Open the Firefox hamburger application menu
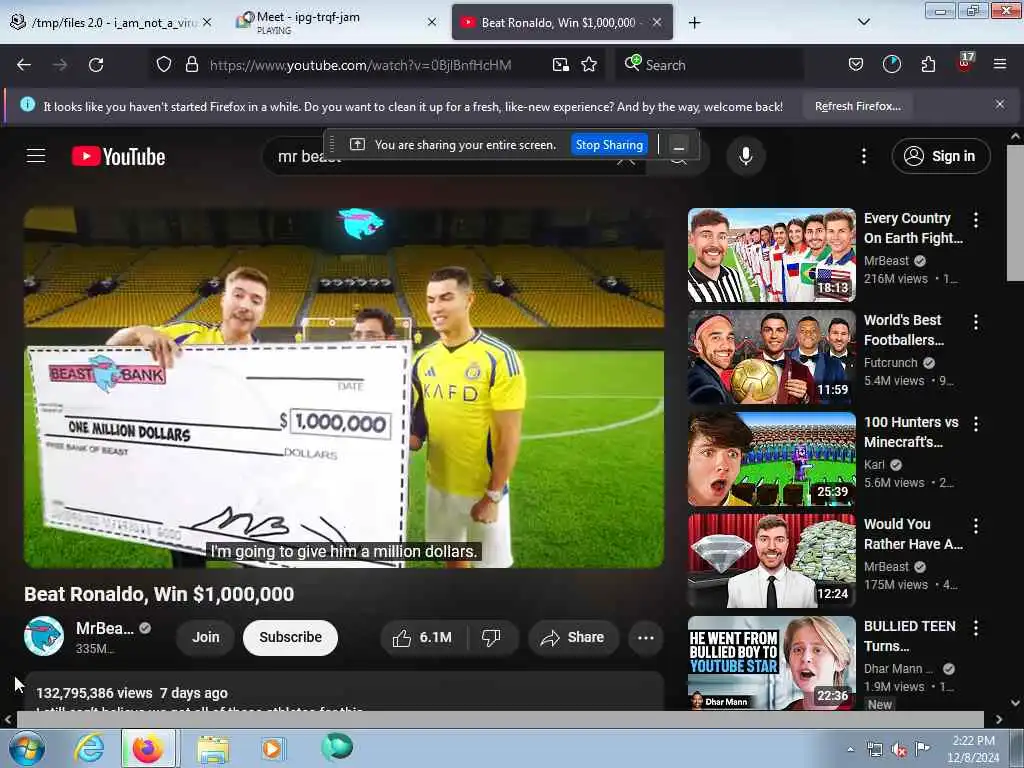The image size is (1024, 768). (999, 65)
